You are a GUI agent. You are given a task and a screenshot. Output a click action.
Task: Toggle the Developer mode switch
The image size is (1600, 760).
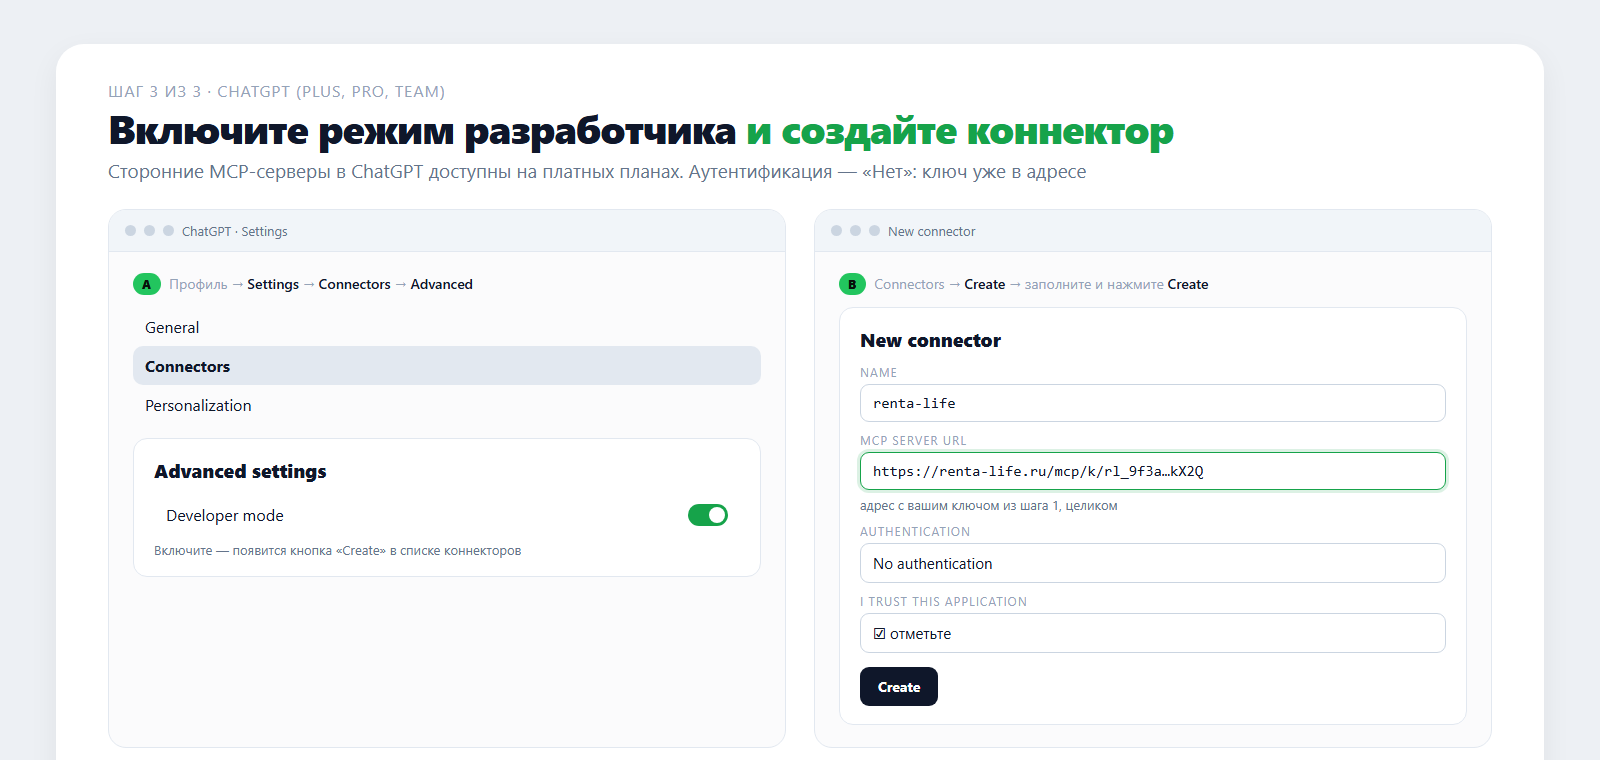tap(708, 515)
